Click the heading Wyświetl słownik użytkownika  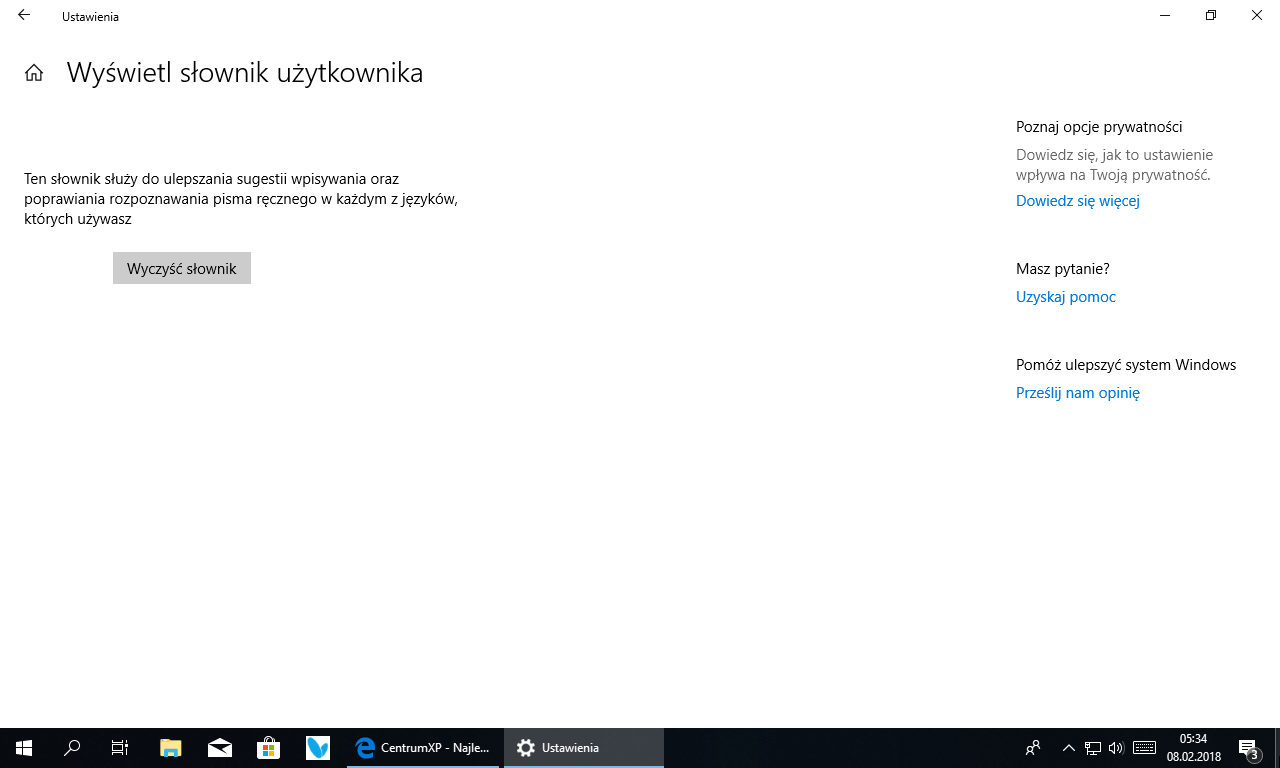point(245,73)
